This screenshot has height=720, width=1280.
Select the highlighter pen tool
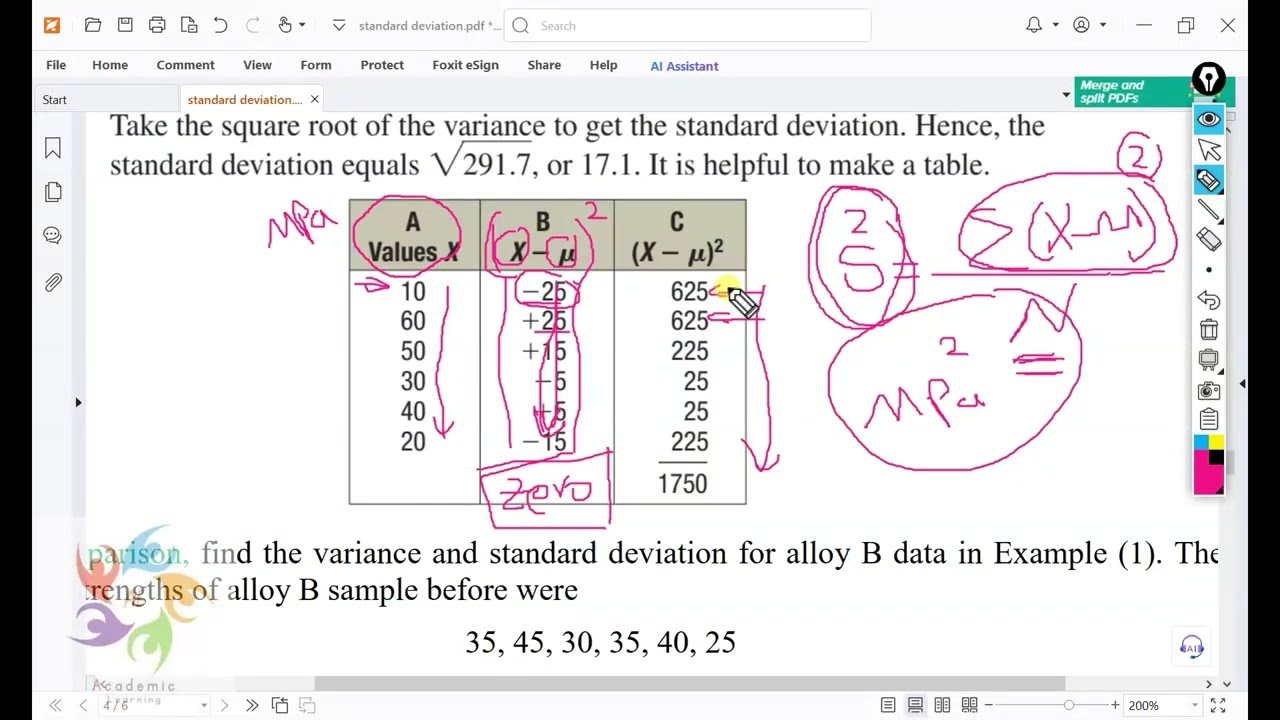point(1209,180)
